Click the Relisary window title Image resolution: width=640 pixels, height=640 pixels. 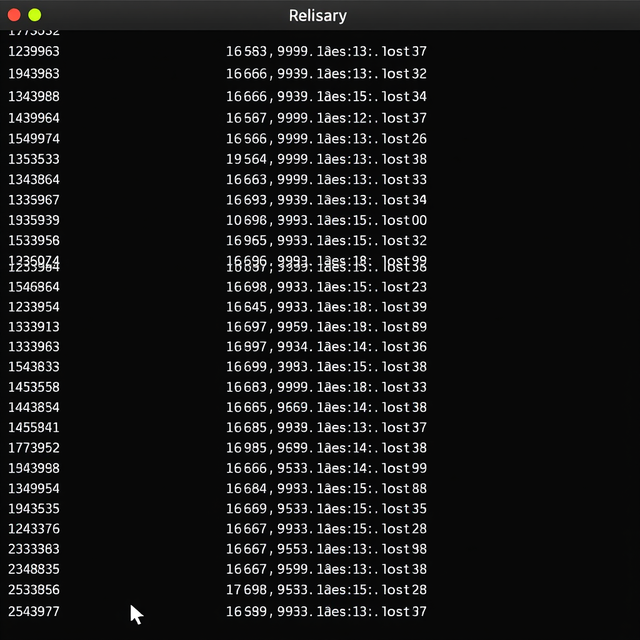pos(318,16)
